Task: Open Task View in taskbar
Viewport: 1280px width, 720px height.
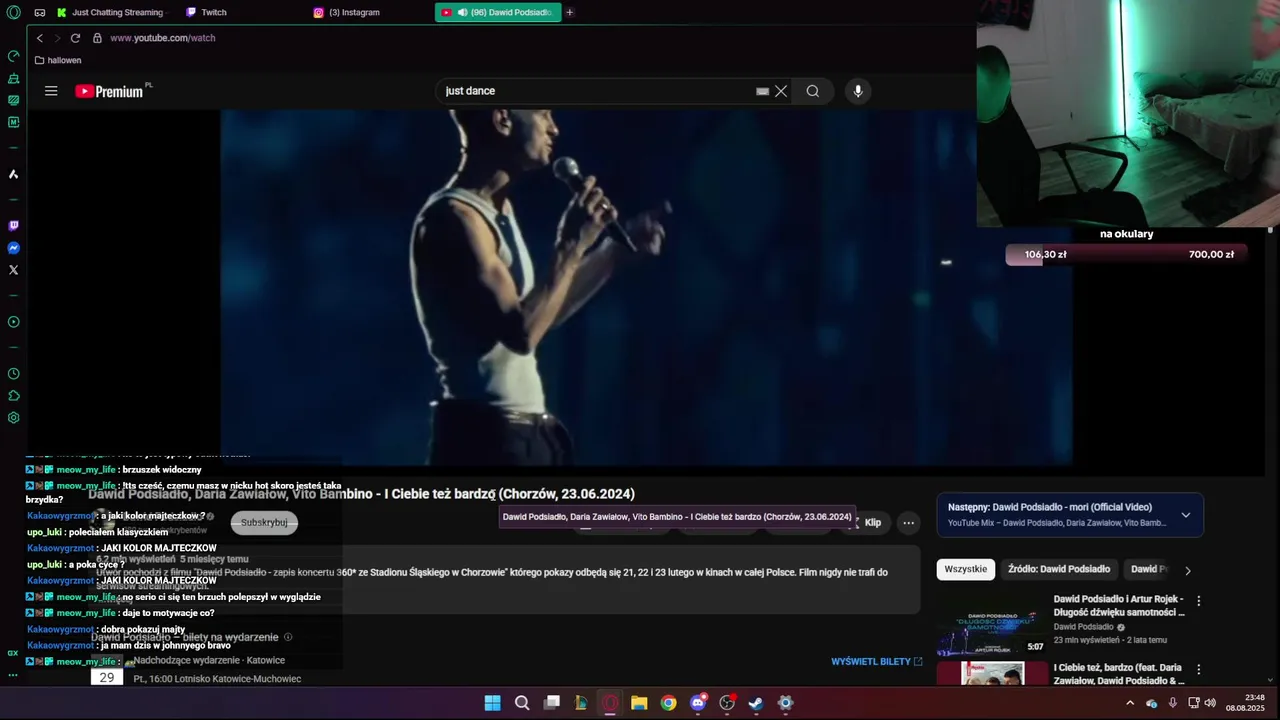Action: (x=551, y=703)
